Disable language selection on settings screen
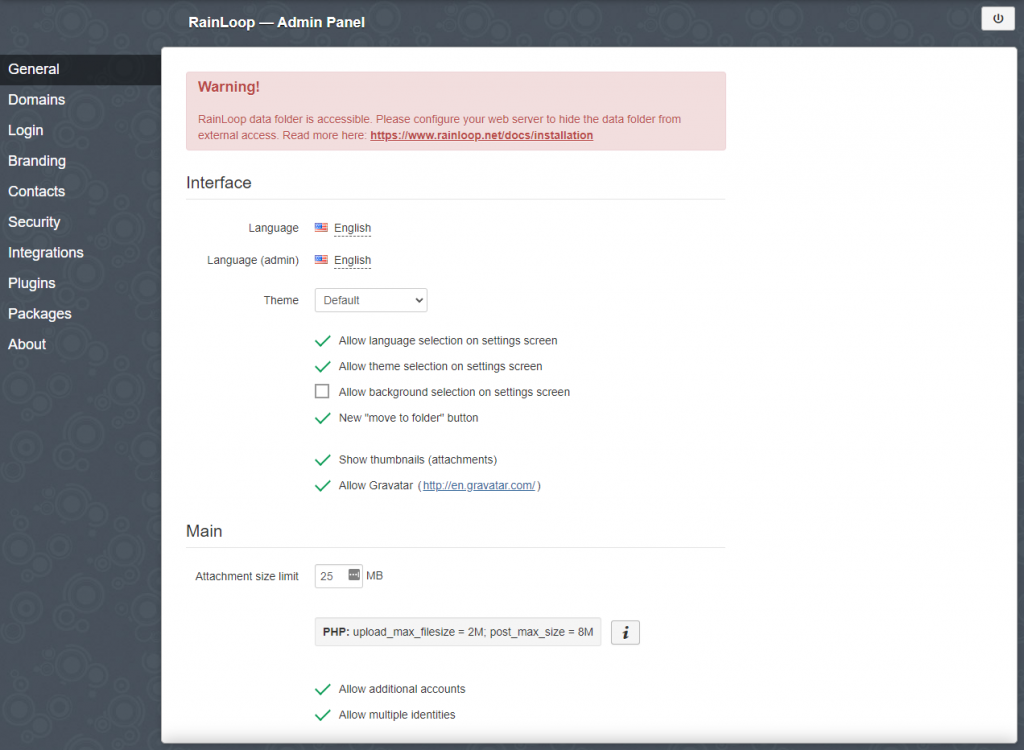This screenshot has height=750, width=1024. coord(322,340)
